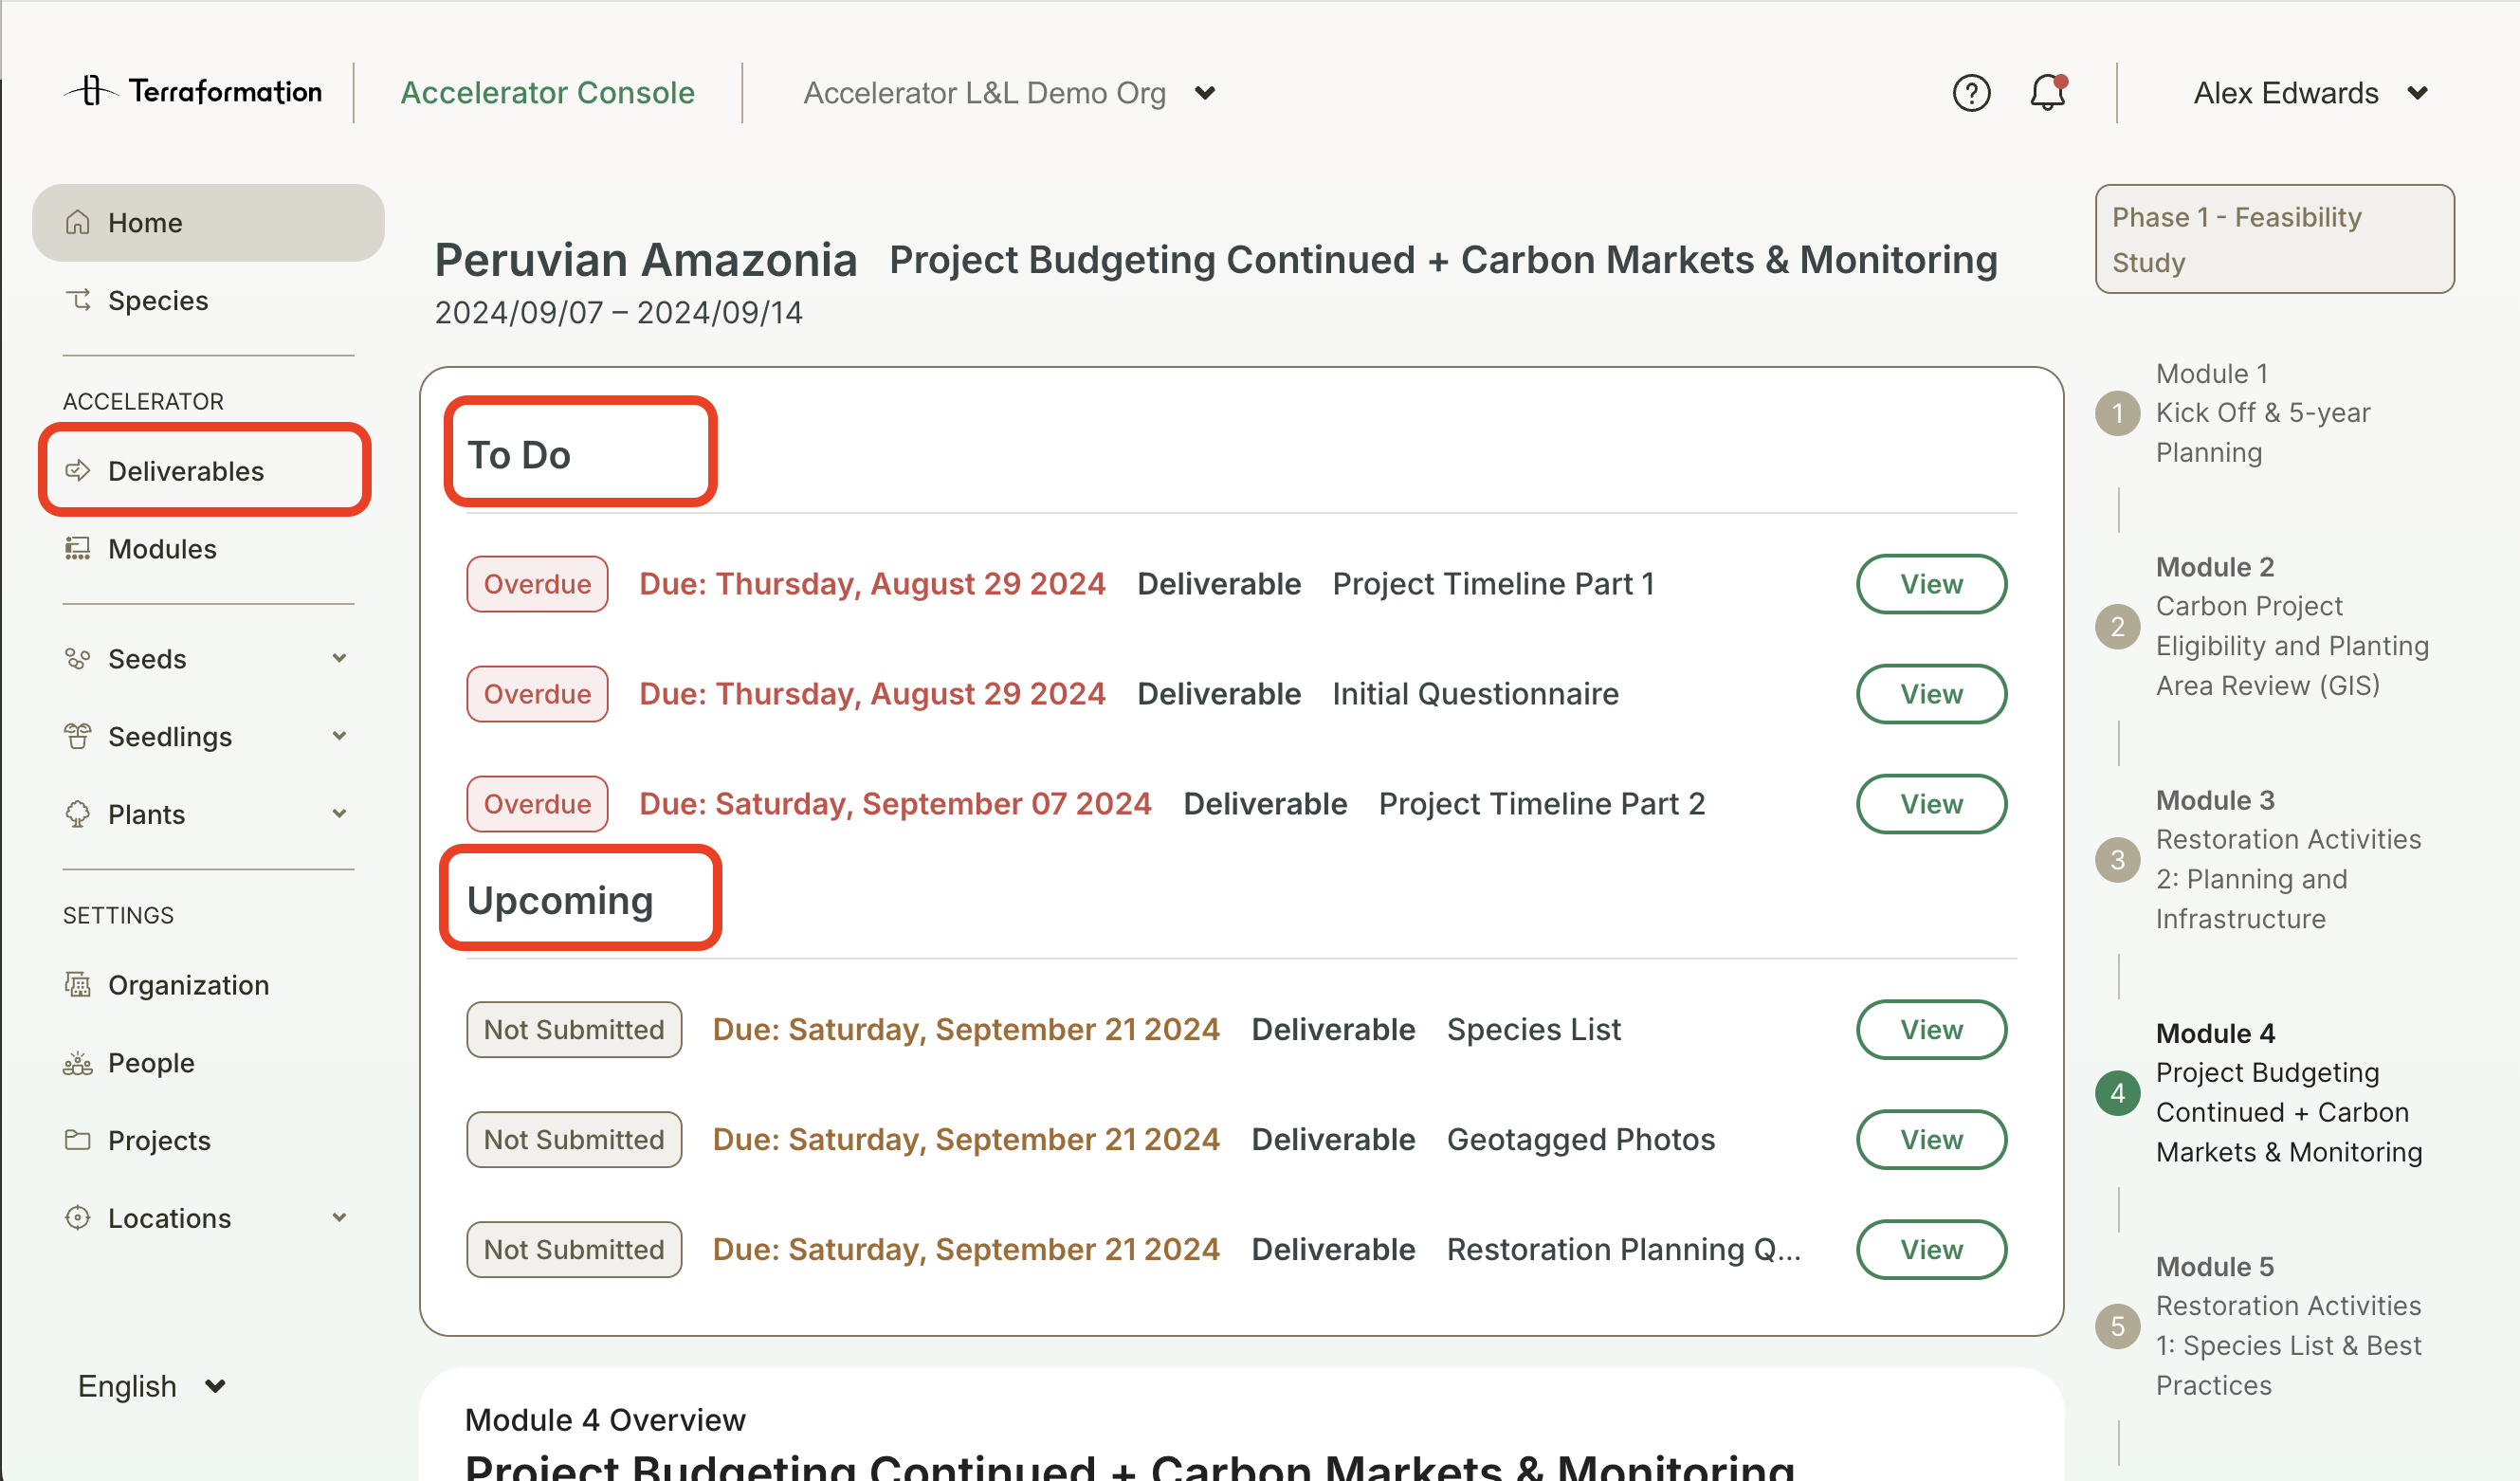The height and width of the screenshot is (1481, 2520).
Task: Click 'Due: Saturday, September 07 2024' text
Action: click(x=895, y=804)
